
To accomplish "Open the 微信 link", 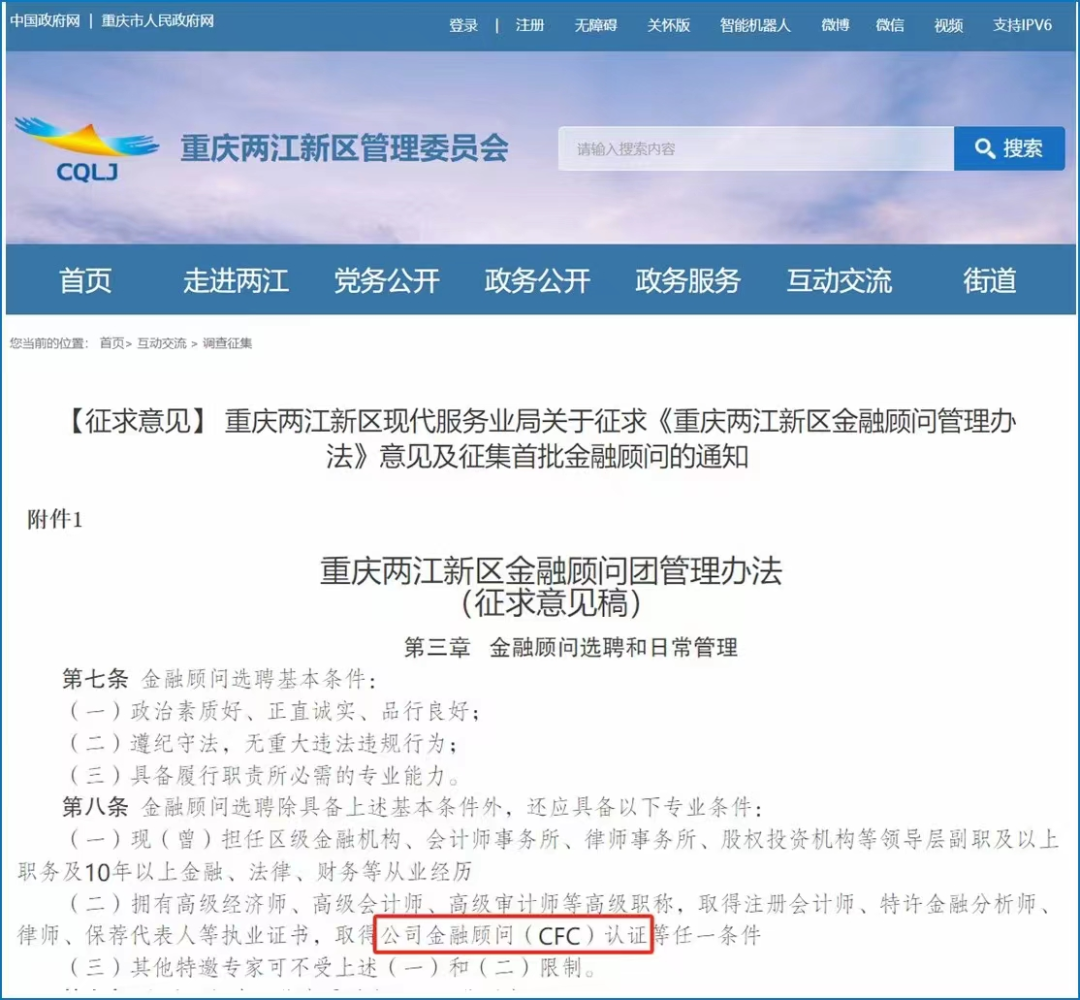I will click(x=890, y=25).
